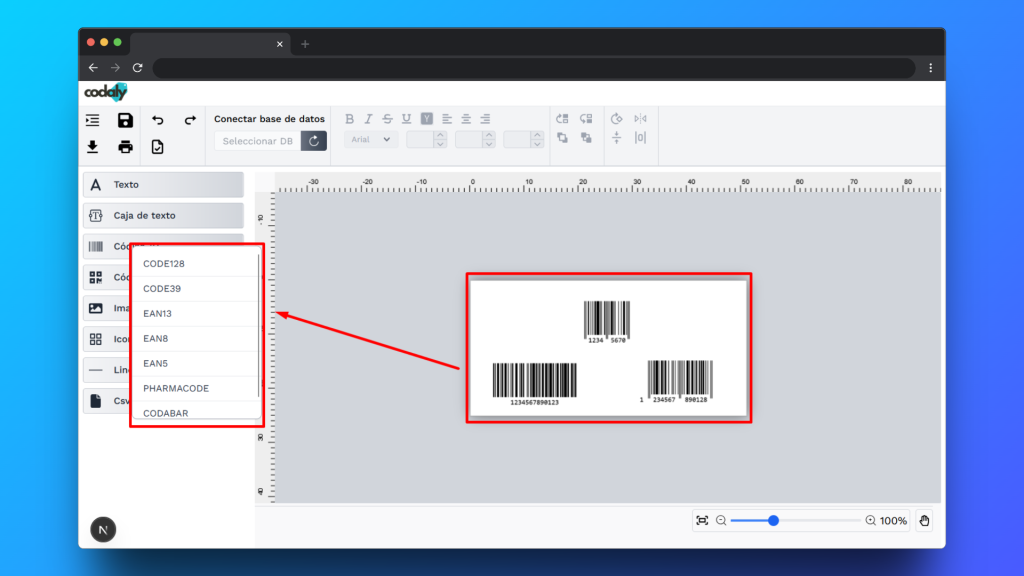Click the first numeric stepper field after Arial
Image resolution: width=1024 pixels, height=576 pixels.
pos(426,139)
